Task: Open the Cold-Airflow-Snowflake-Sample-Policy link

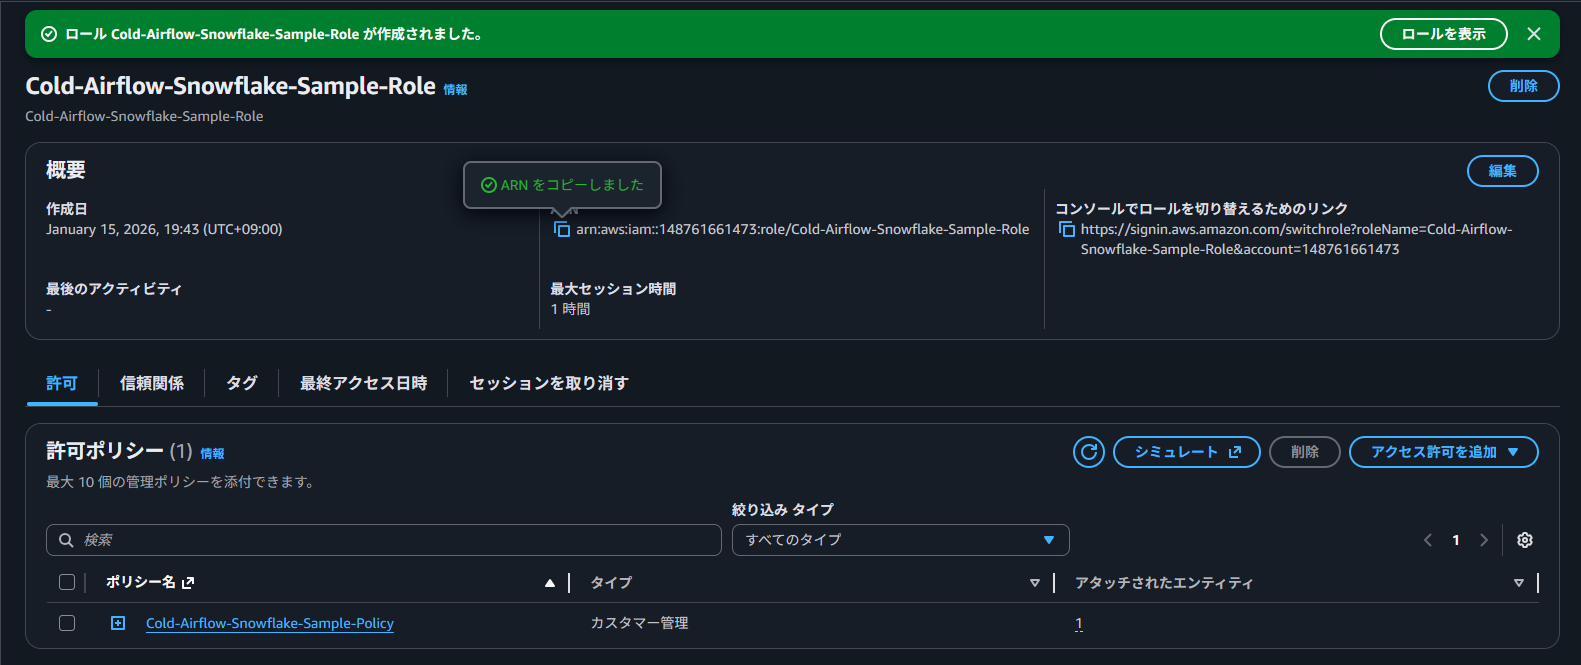Action: (270, 623)
